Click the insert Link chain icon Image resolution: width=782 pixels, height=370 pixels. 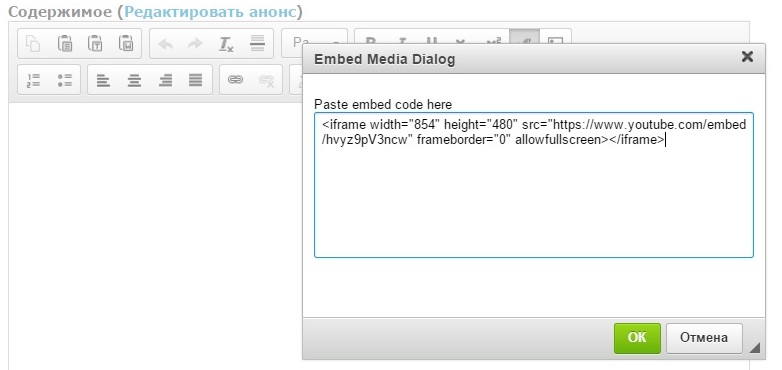235,80
